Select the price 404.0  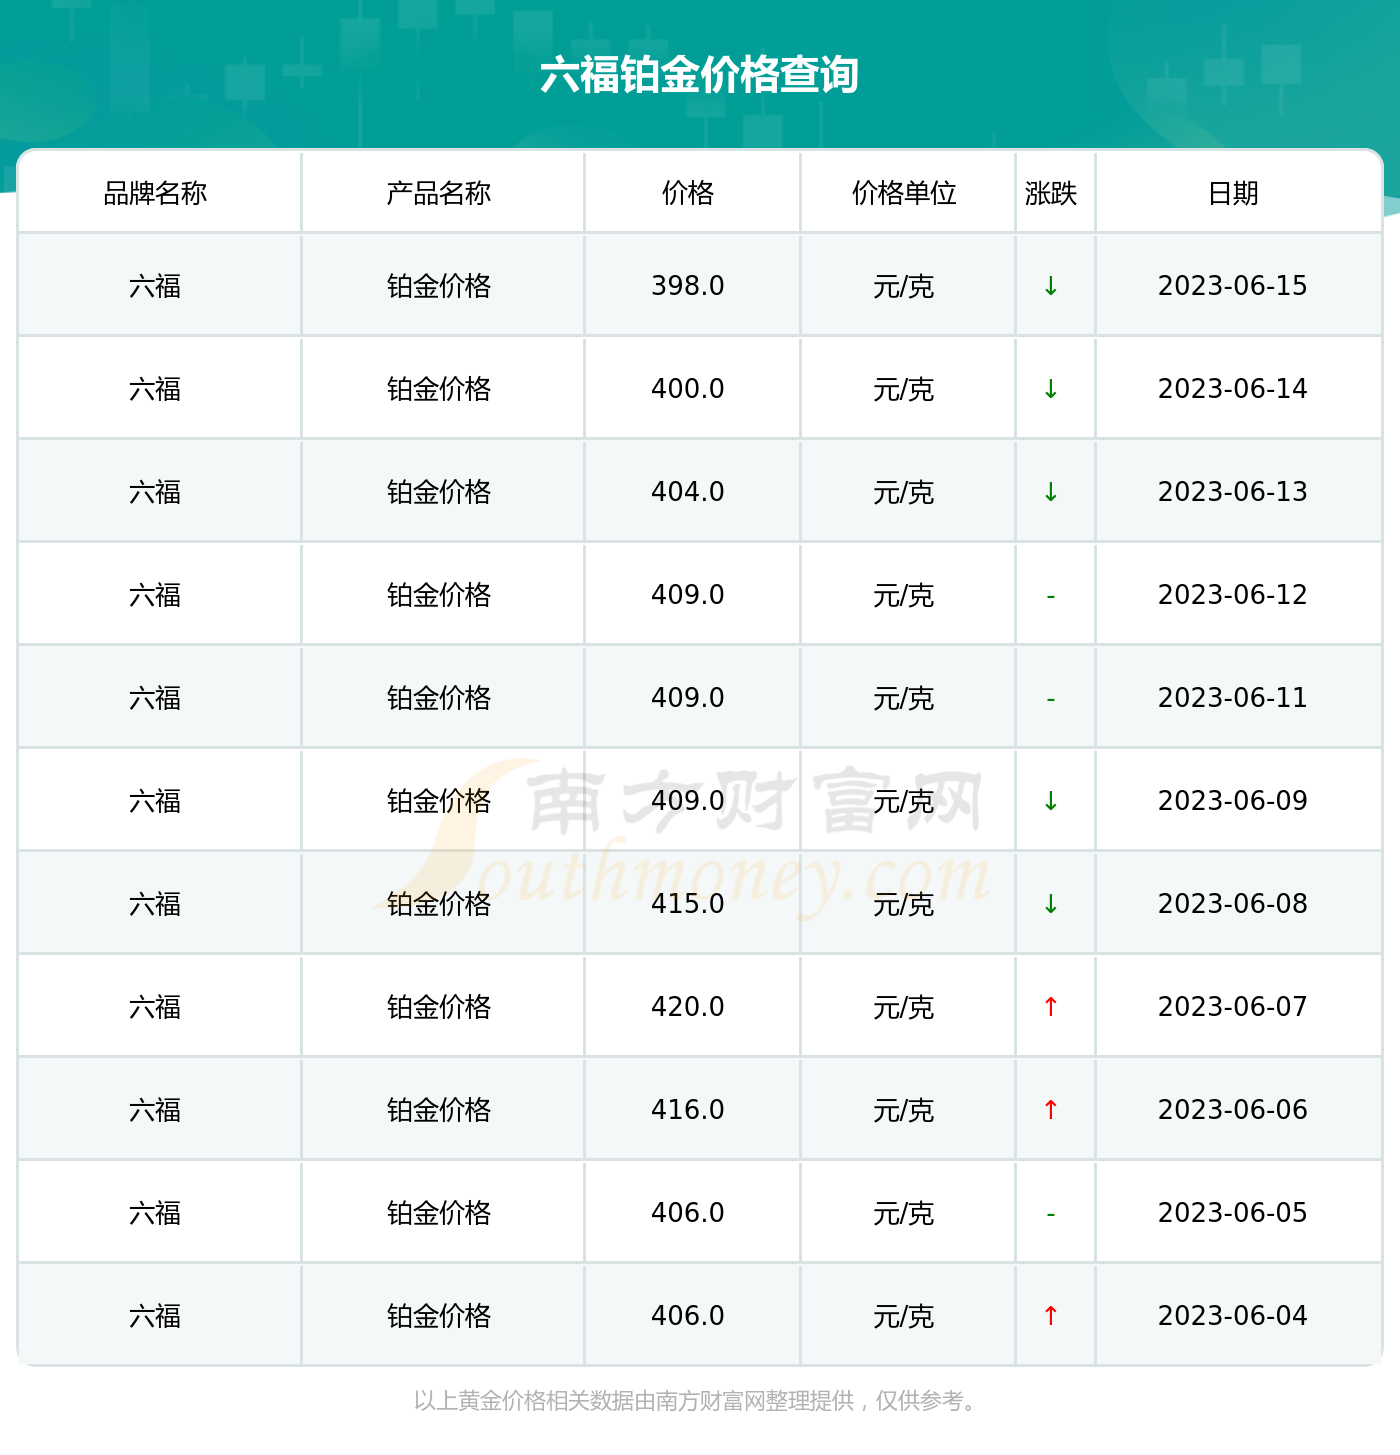[x=688, y=492]
